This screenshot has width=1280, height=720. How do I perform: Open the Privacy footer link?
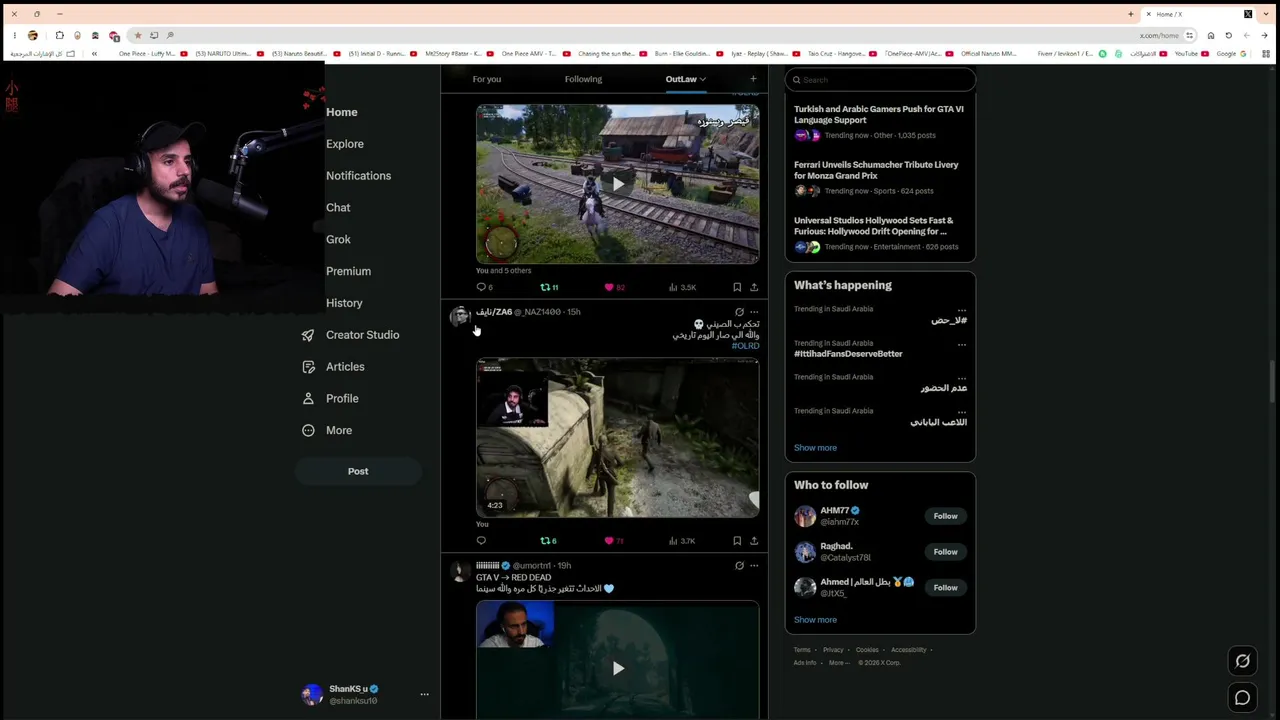833,650
